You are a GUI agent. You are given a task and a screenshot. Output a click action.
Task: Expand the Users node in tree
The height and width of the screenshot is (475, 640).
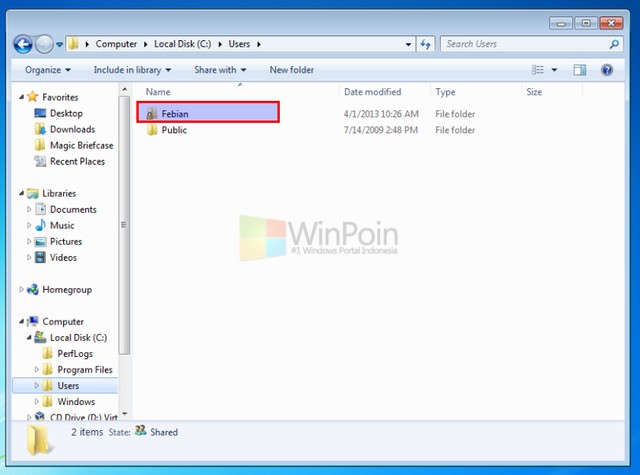pyautogui.click(x=37, y=386)
